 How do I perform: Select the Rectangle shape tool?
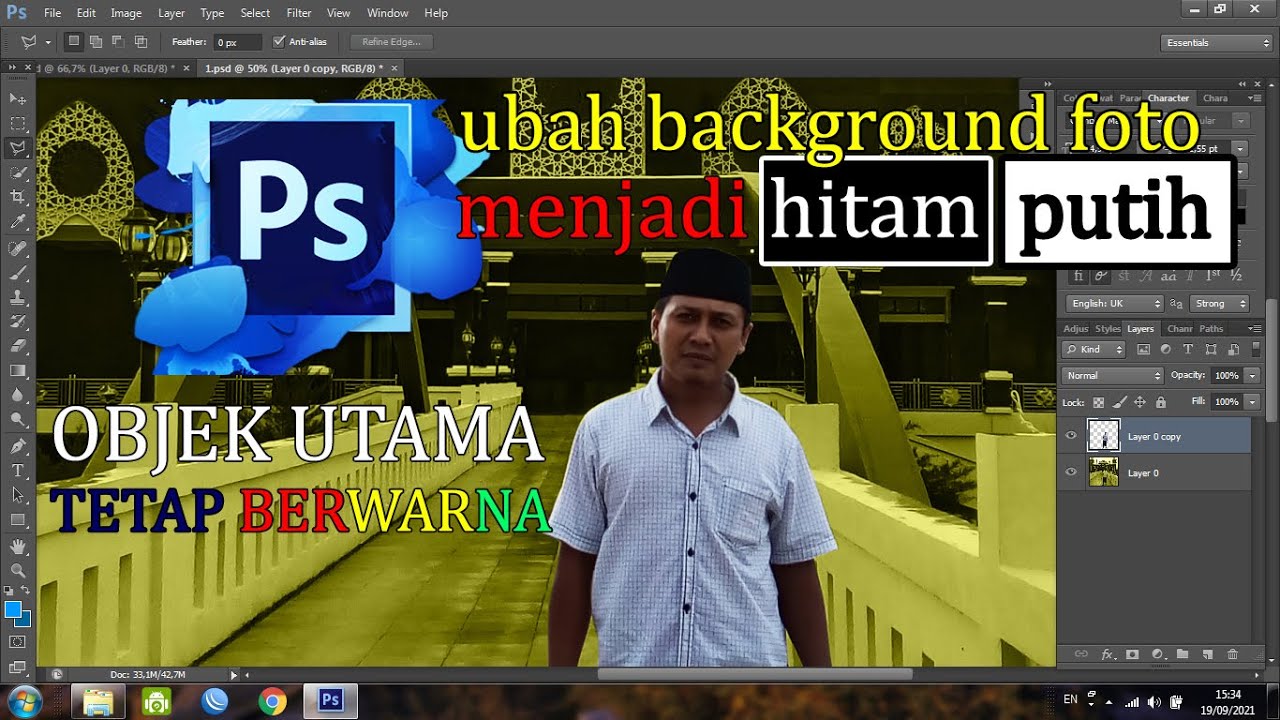[18, 520]
